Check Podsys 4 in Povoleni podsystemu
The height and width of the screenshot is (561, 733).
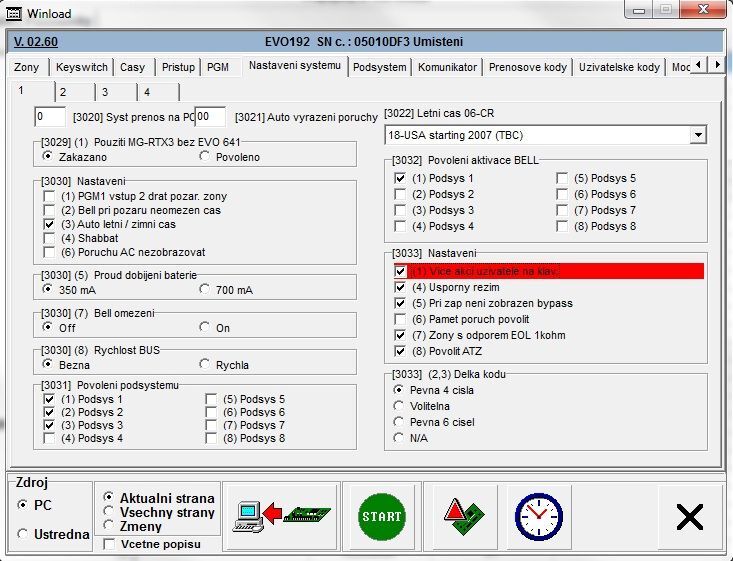(x=49, y=438)
